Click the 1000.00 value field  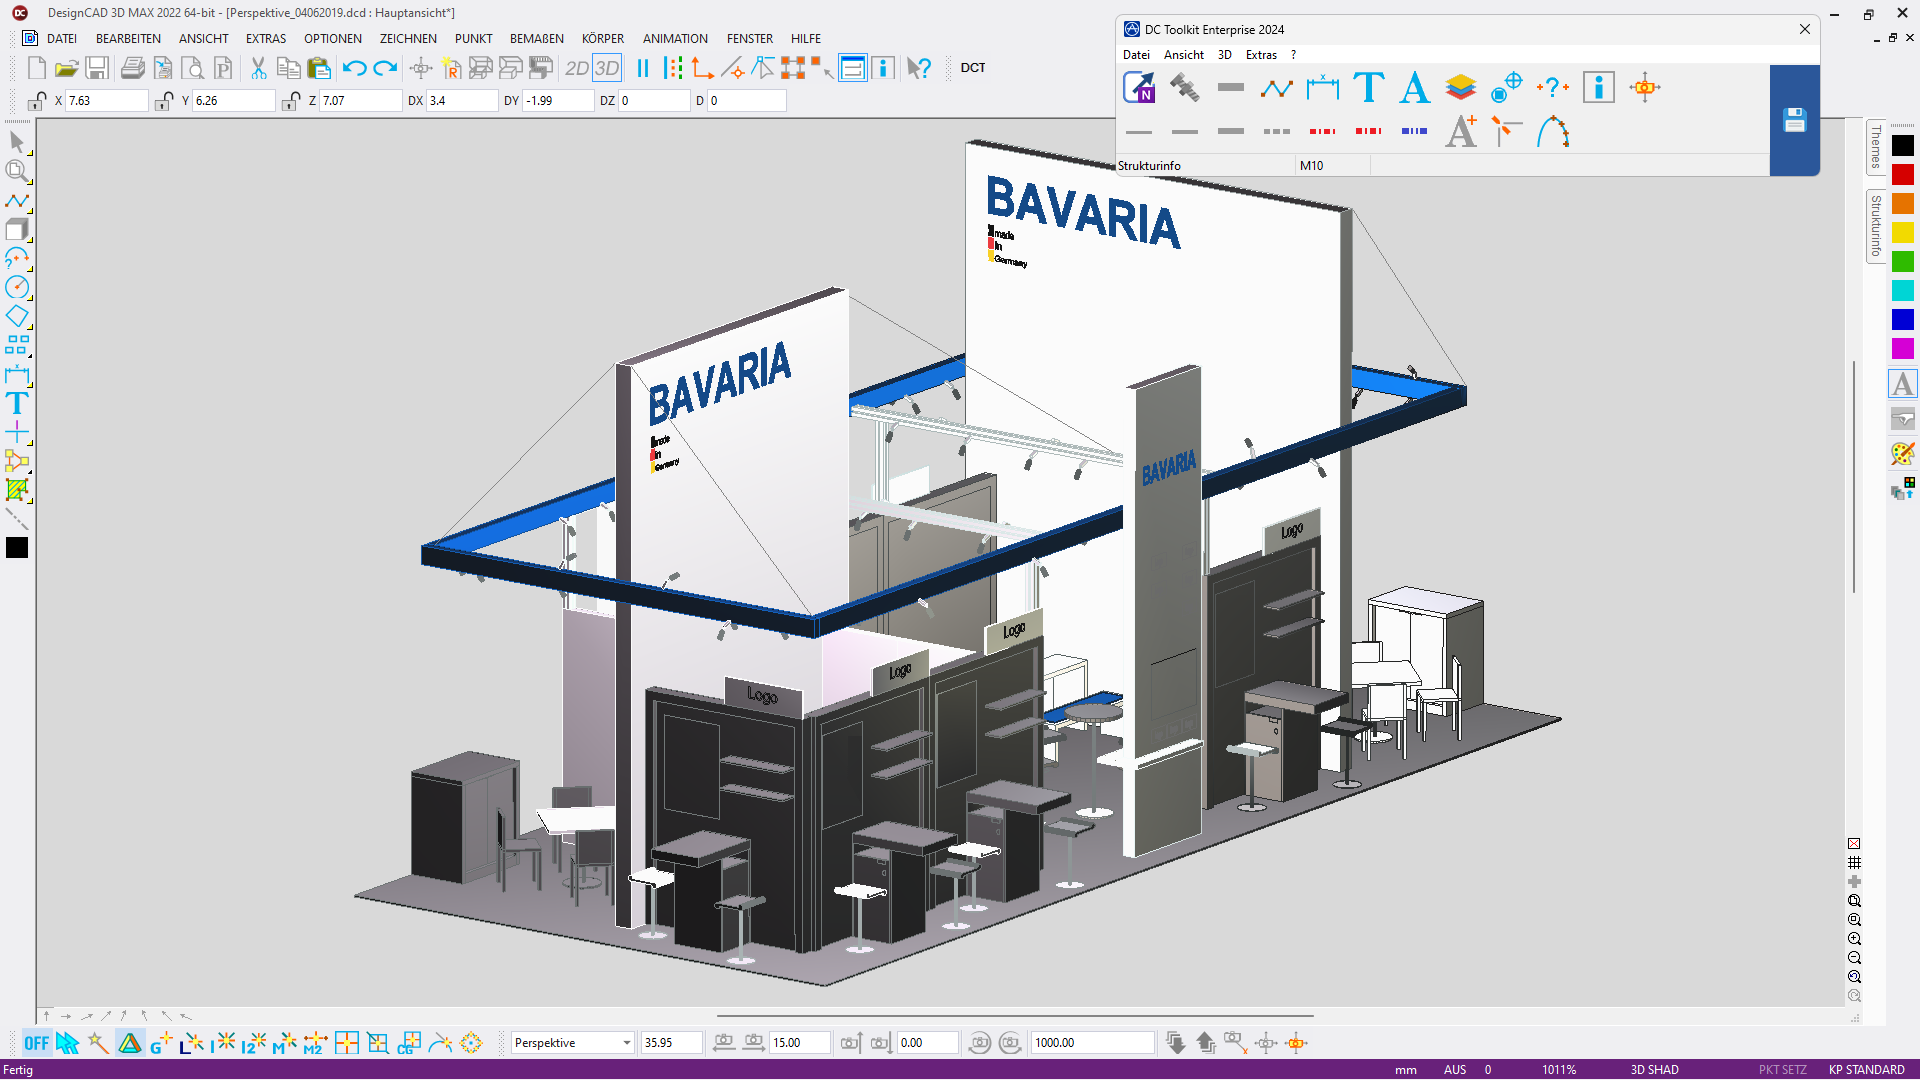pyautogui.click(x=1092, y=1043)
